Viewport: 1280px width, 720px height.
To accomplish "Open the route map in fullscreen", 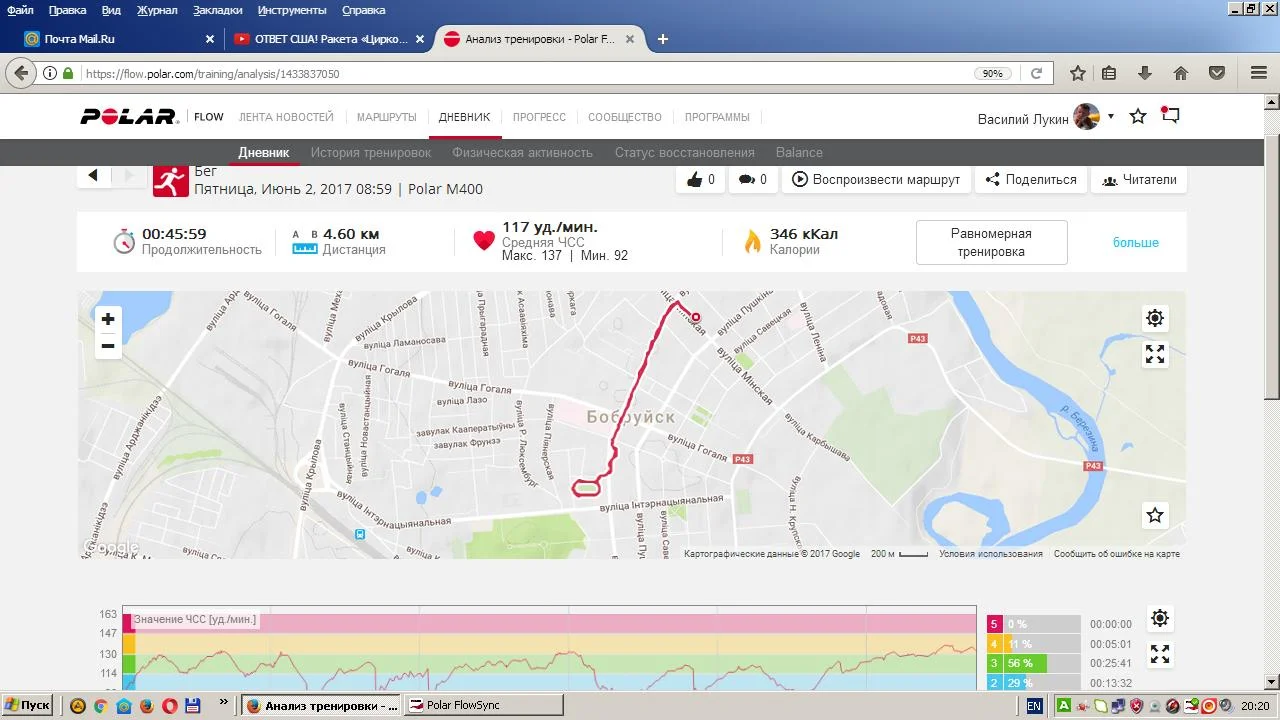I will [1155, 354].
